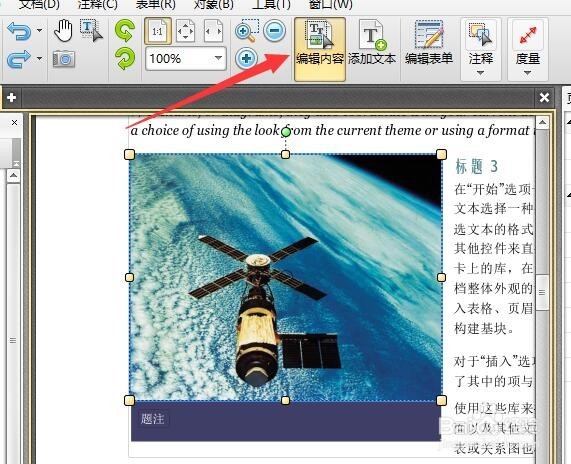Click the image rotation green handle
The height and width of the screenshot is (464, 571).
pyautogui.click(x=286, y=132)
